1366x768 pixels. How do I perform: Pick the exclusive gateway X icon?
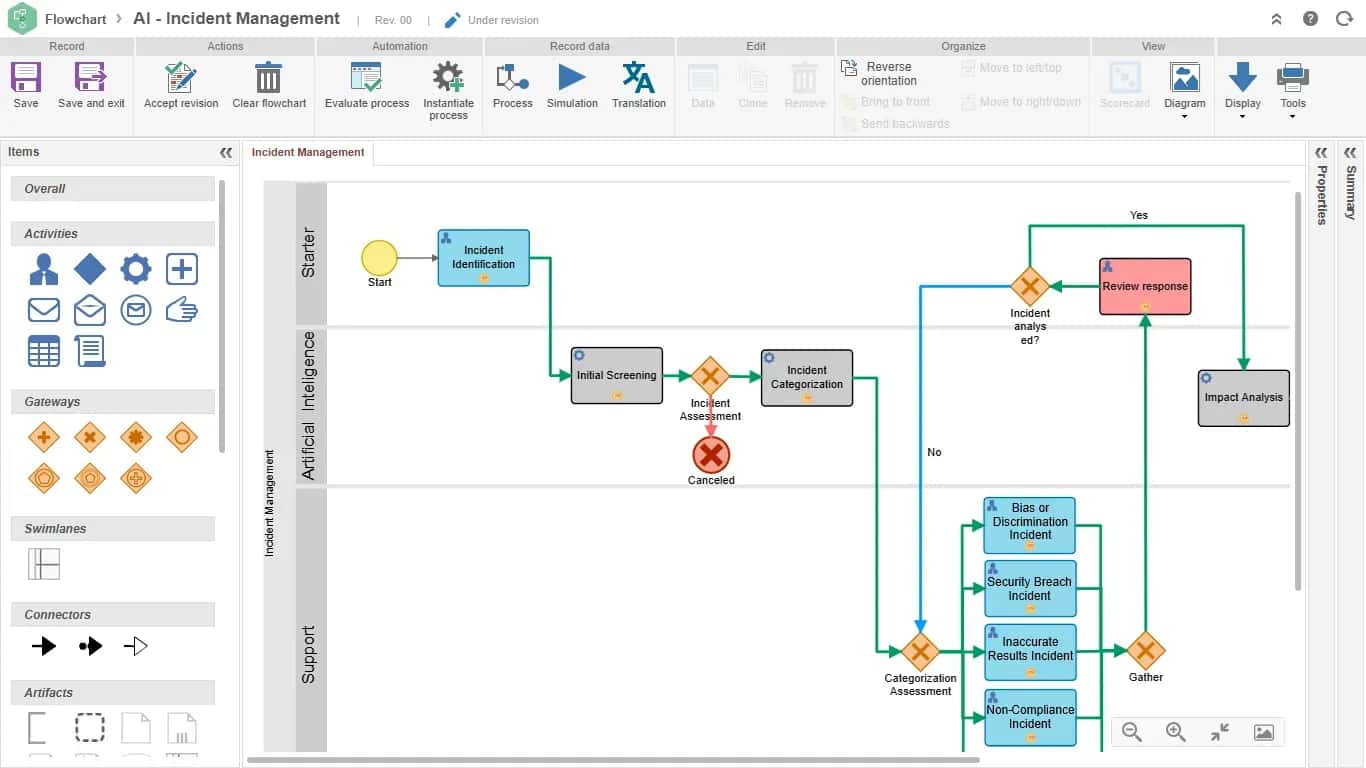pyautogui.click(x=90, y=437)
